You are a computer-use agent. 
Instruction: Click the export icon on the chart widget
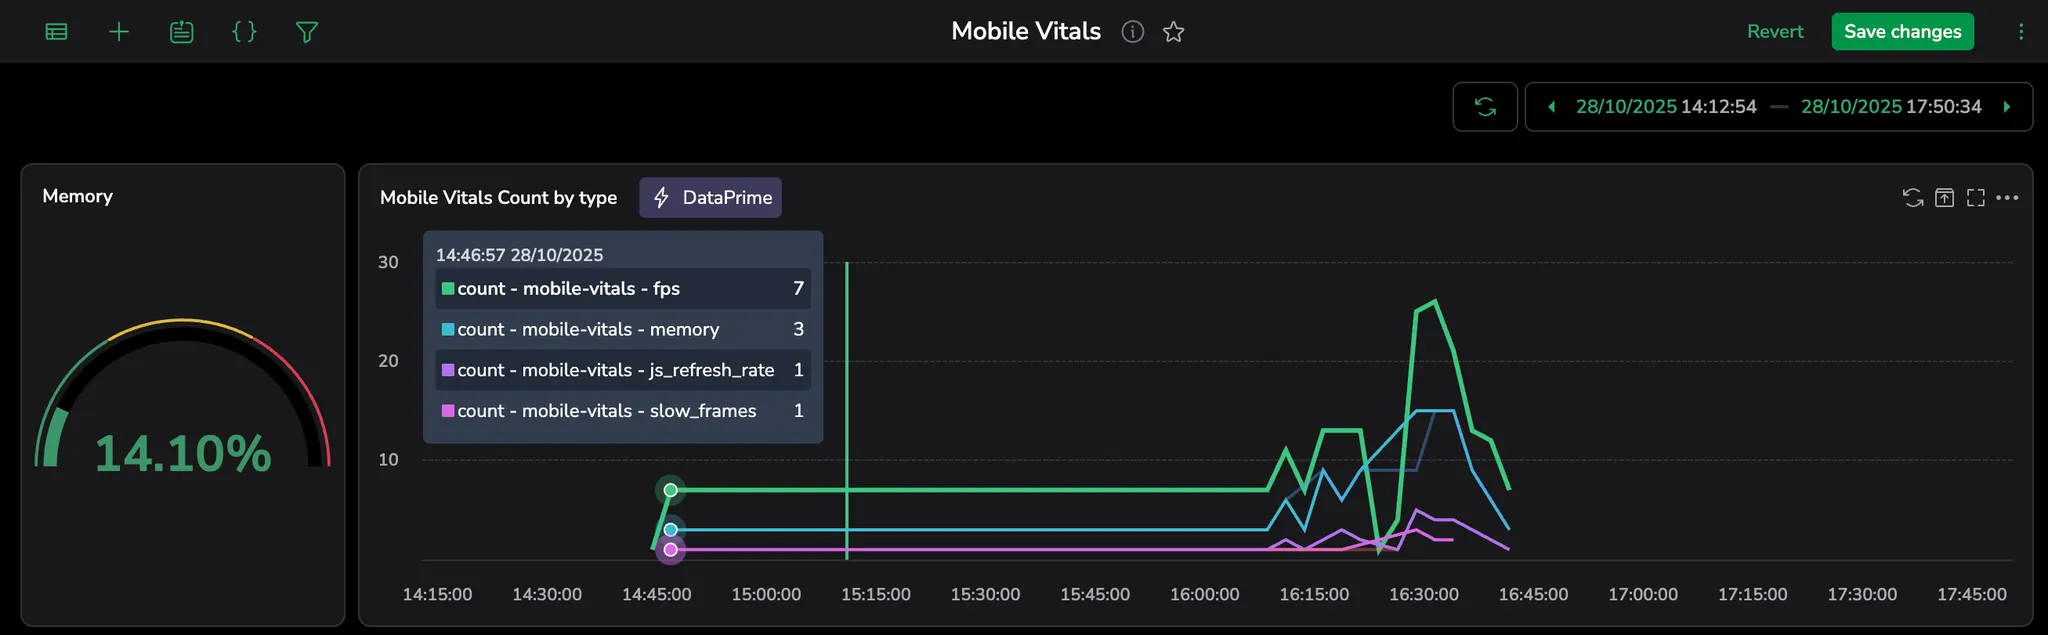[x=1944, y=198]
